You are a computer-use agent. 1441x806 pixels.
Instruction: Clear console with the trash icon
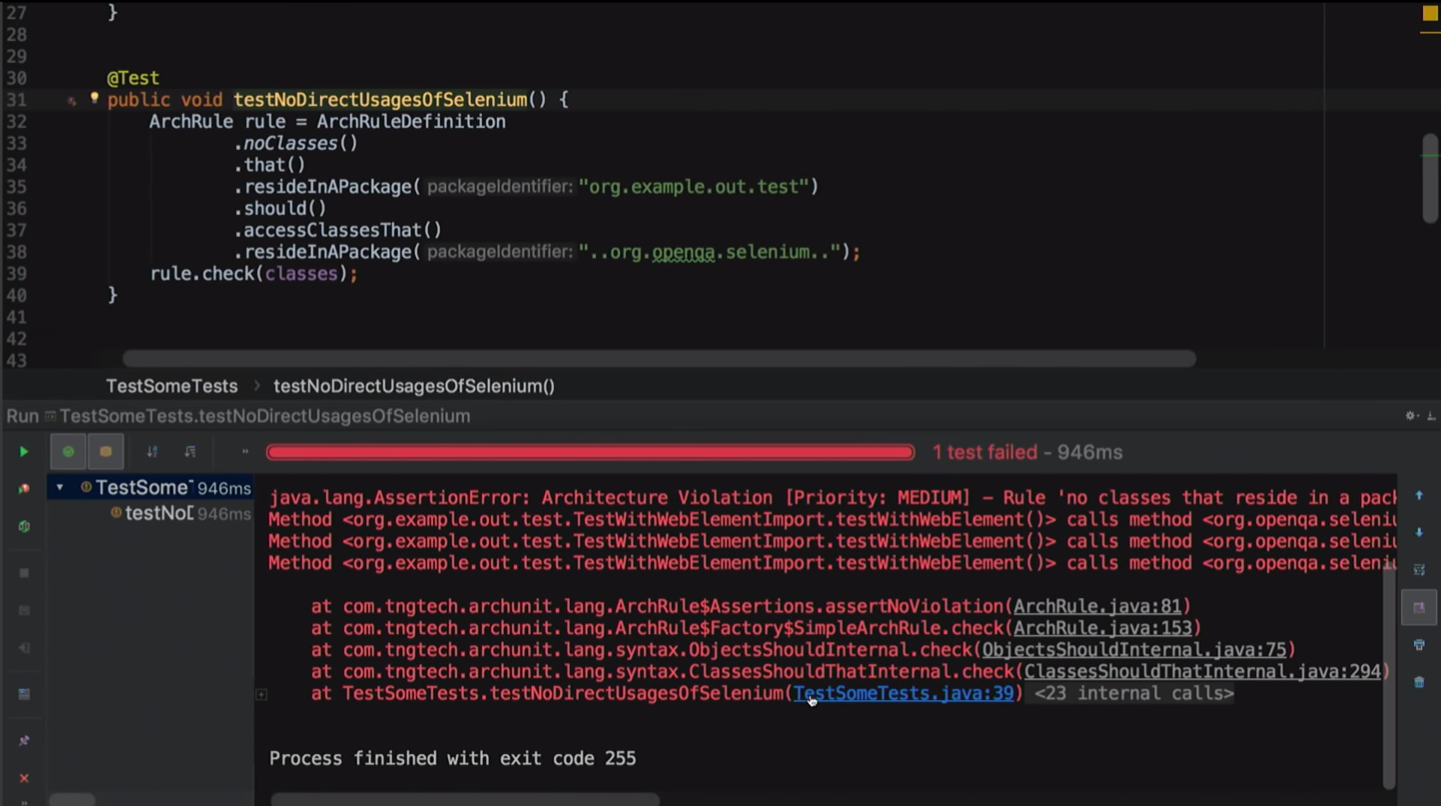(x=1419, y=682)
